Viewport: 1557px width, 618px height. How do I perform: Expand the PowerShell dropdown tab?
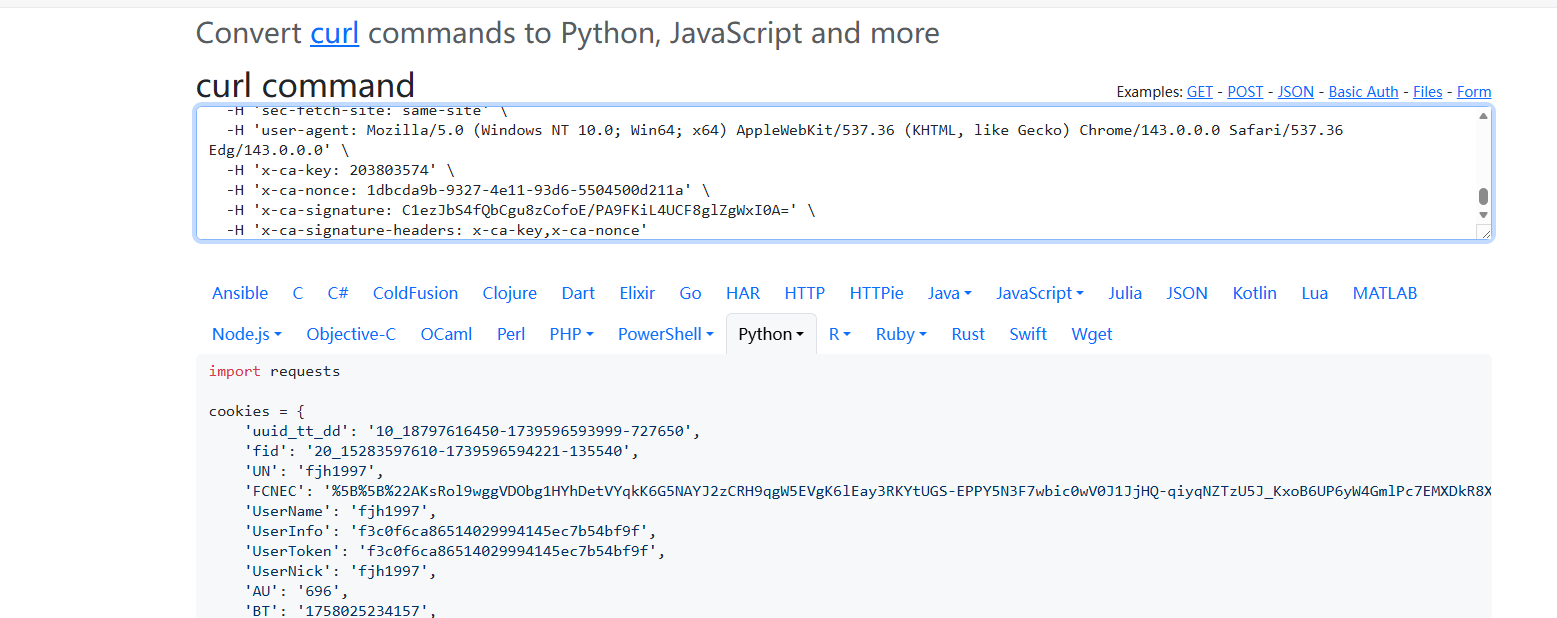coord(665,334)
